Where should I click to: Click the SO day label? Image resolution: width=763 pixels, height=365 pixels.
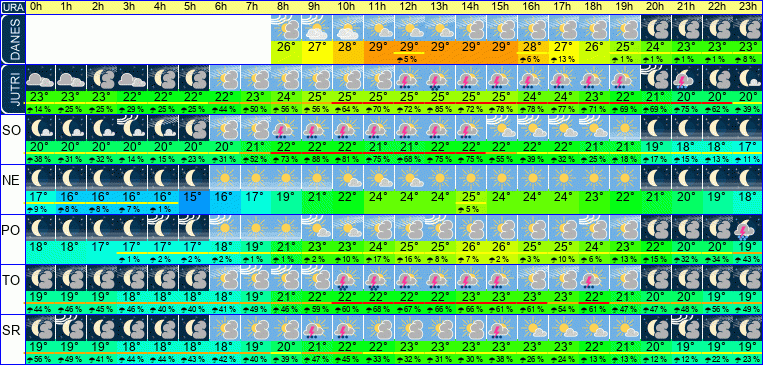(x=11, y=130)
